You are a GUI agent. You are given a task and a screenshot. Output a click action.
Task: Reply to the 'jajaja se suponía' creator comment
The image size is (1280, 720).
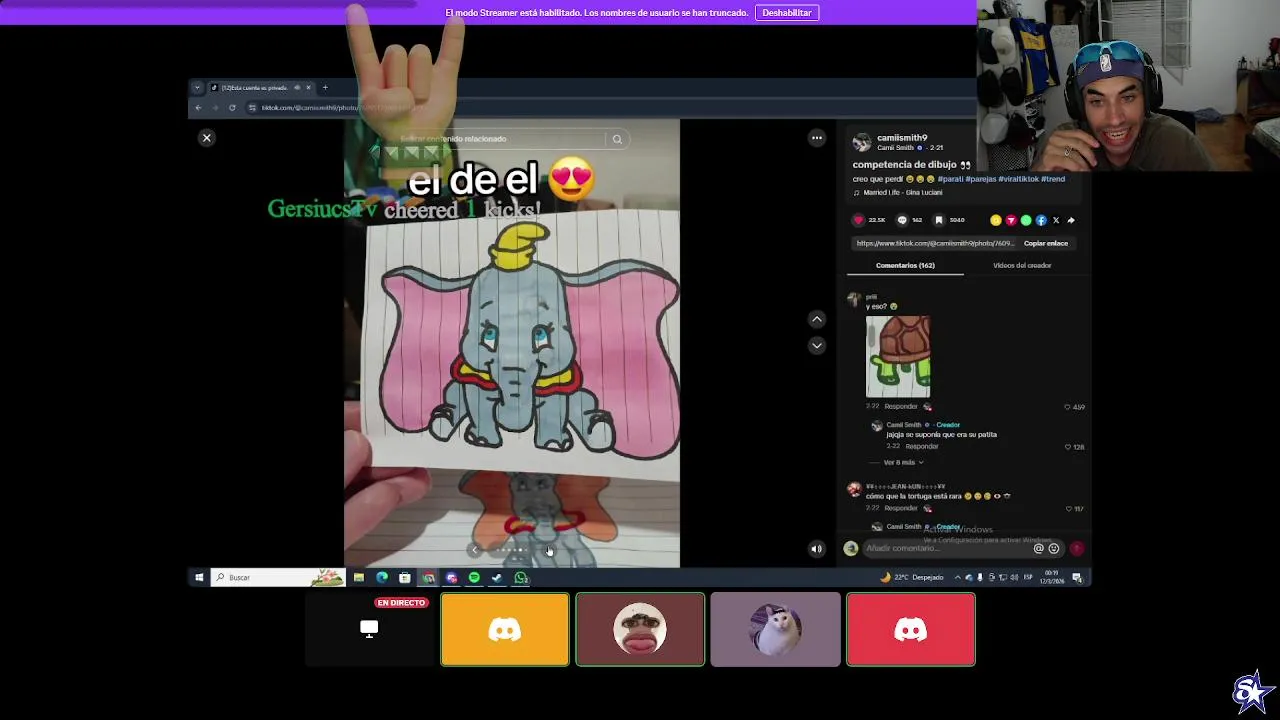[922, 446]
